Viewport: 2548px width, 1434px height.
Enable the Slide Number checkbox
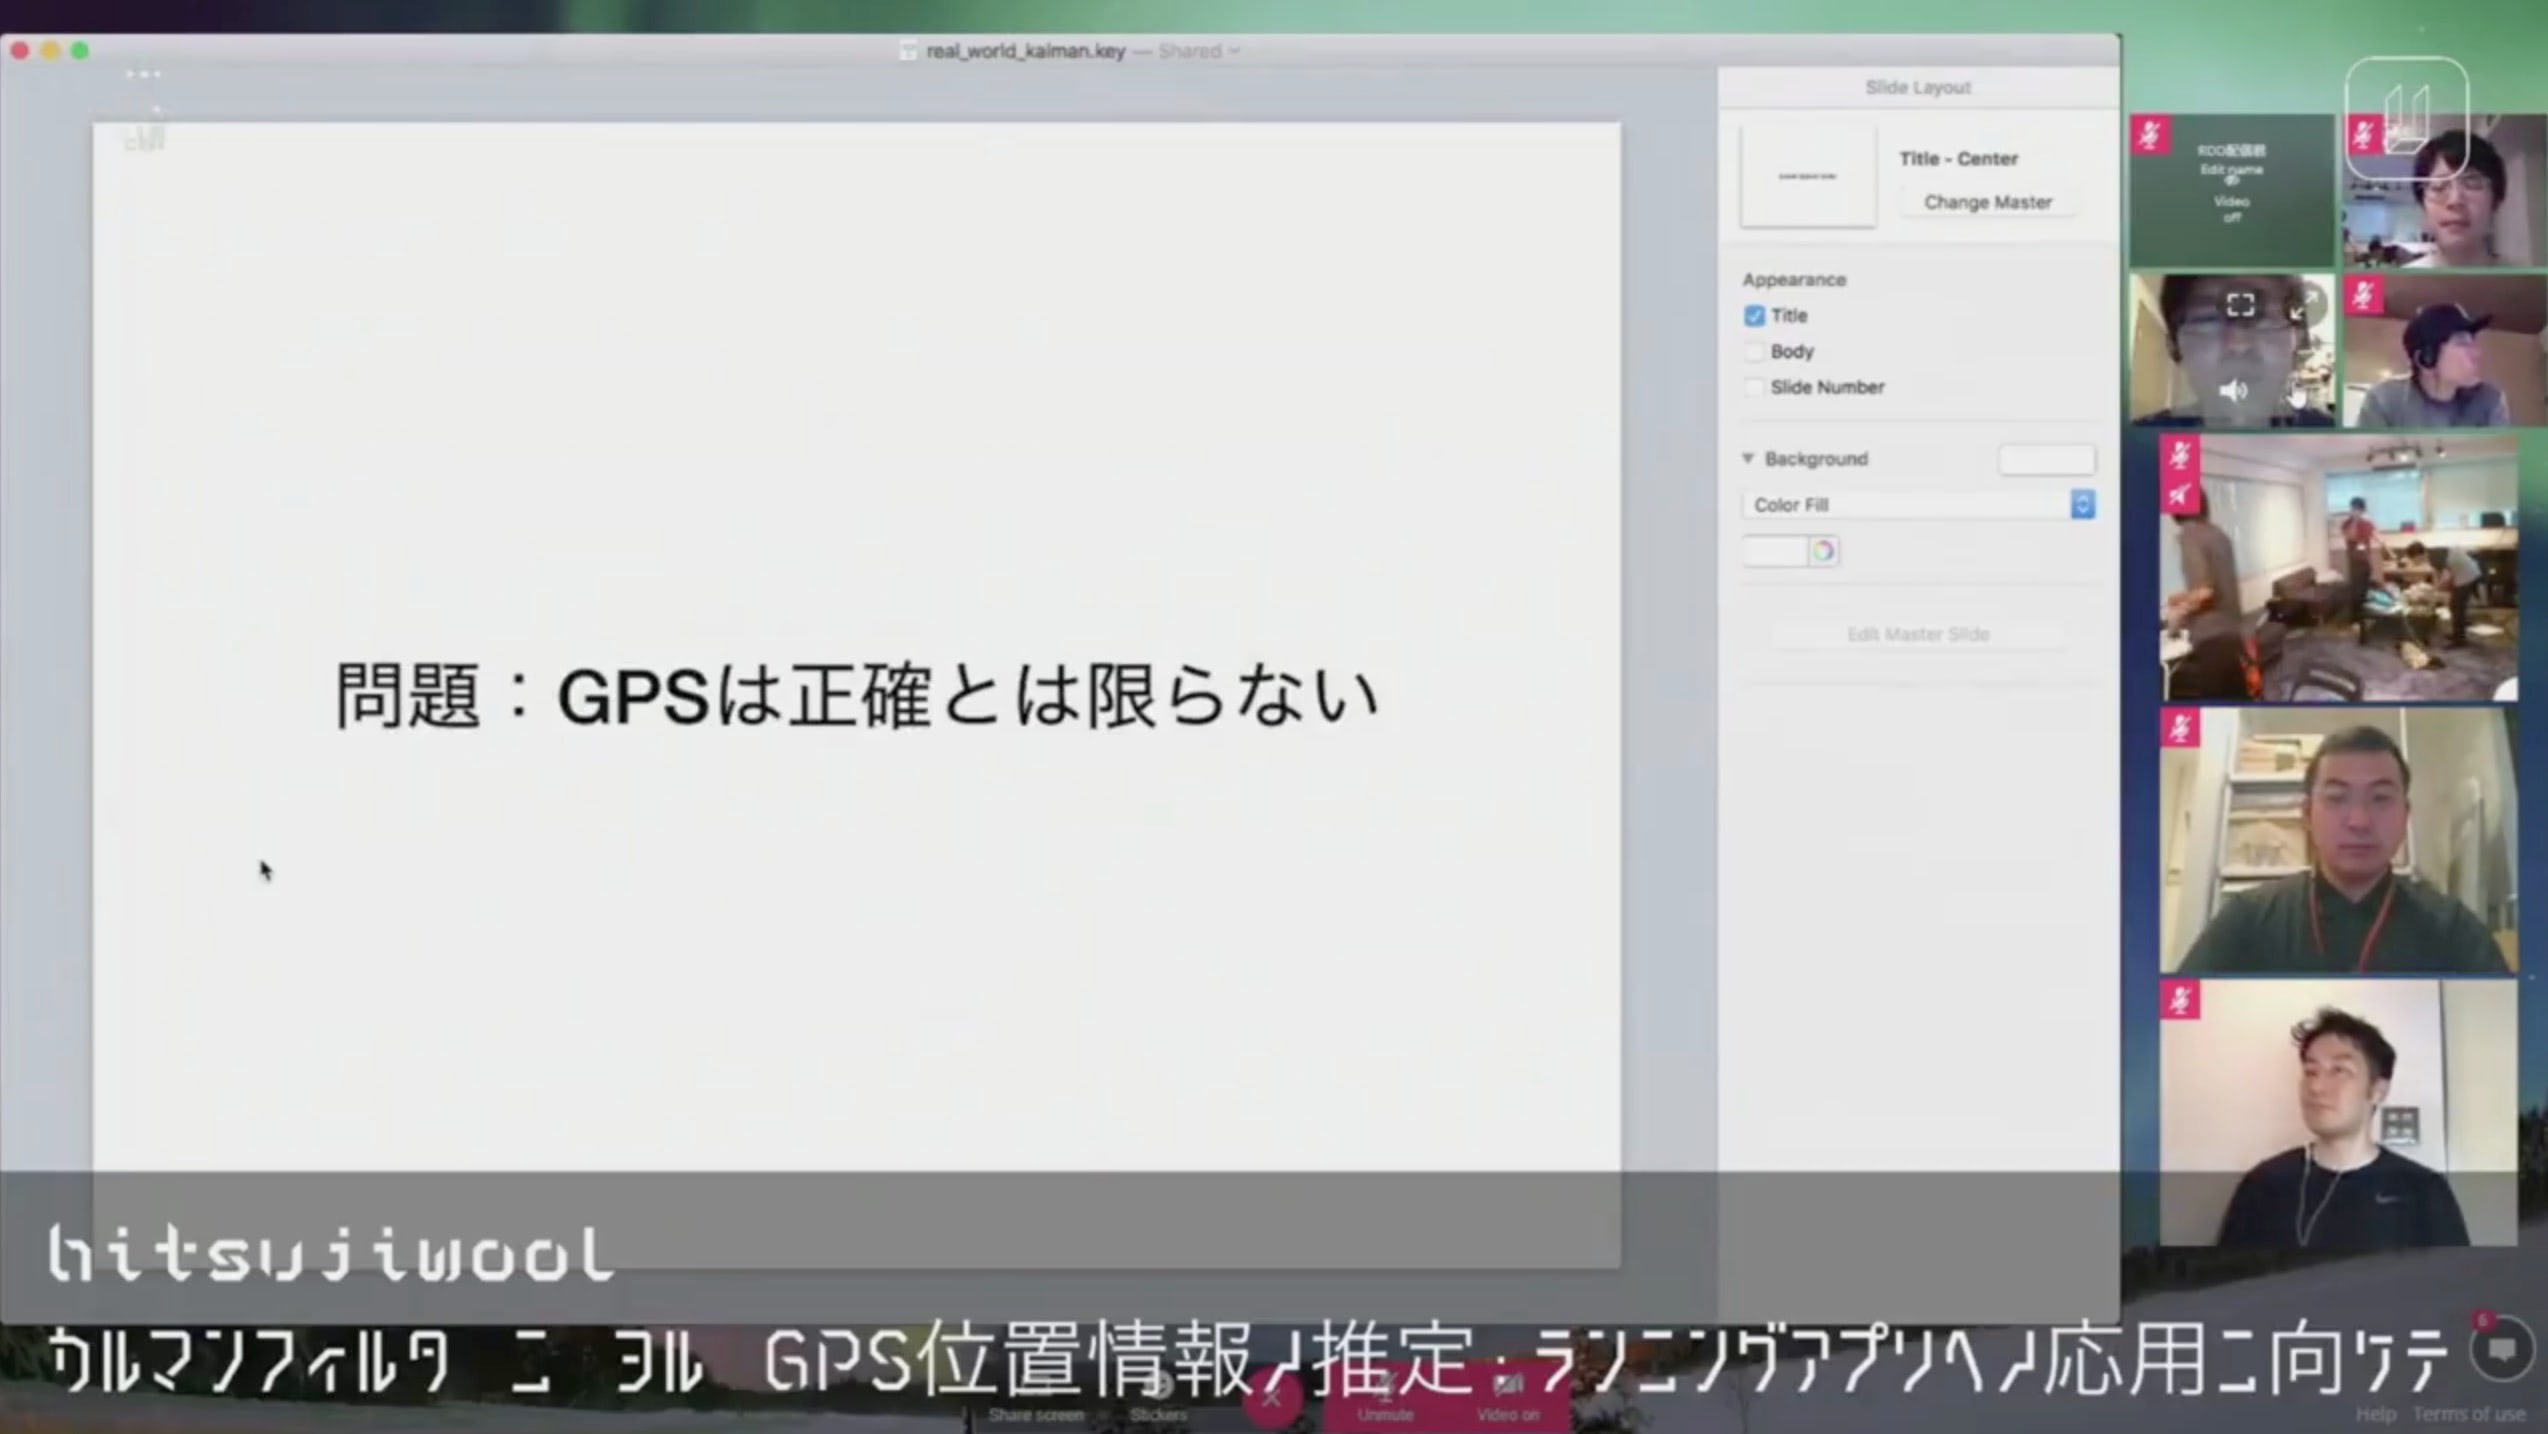[x=1754, y=388]
